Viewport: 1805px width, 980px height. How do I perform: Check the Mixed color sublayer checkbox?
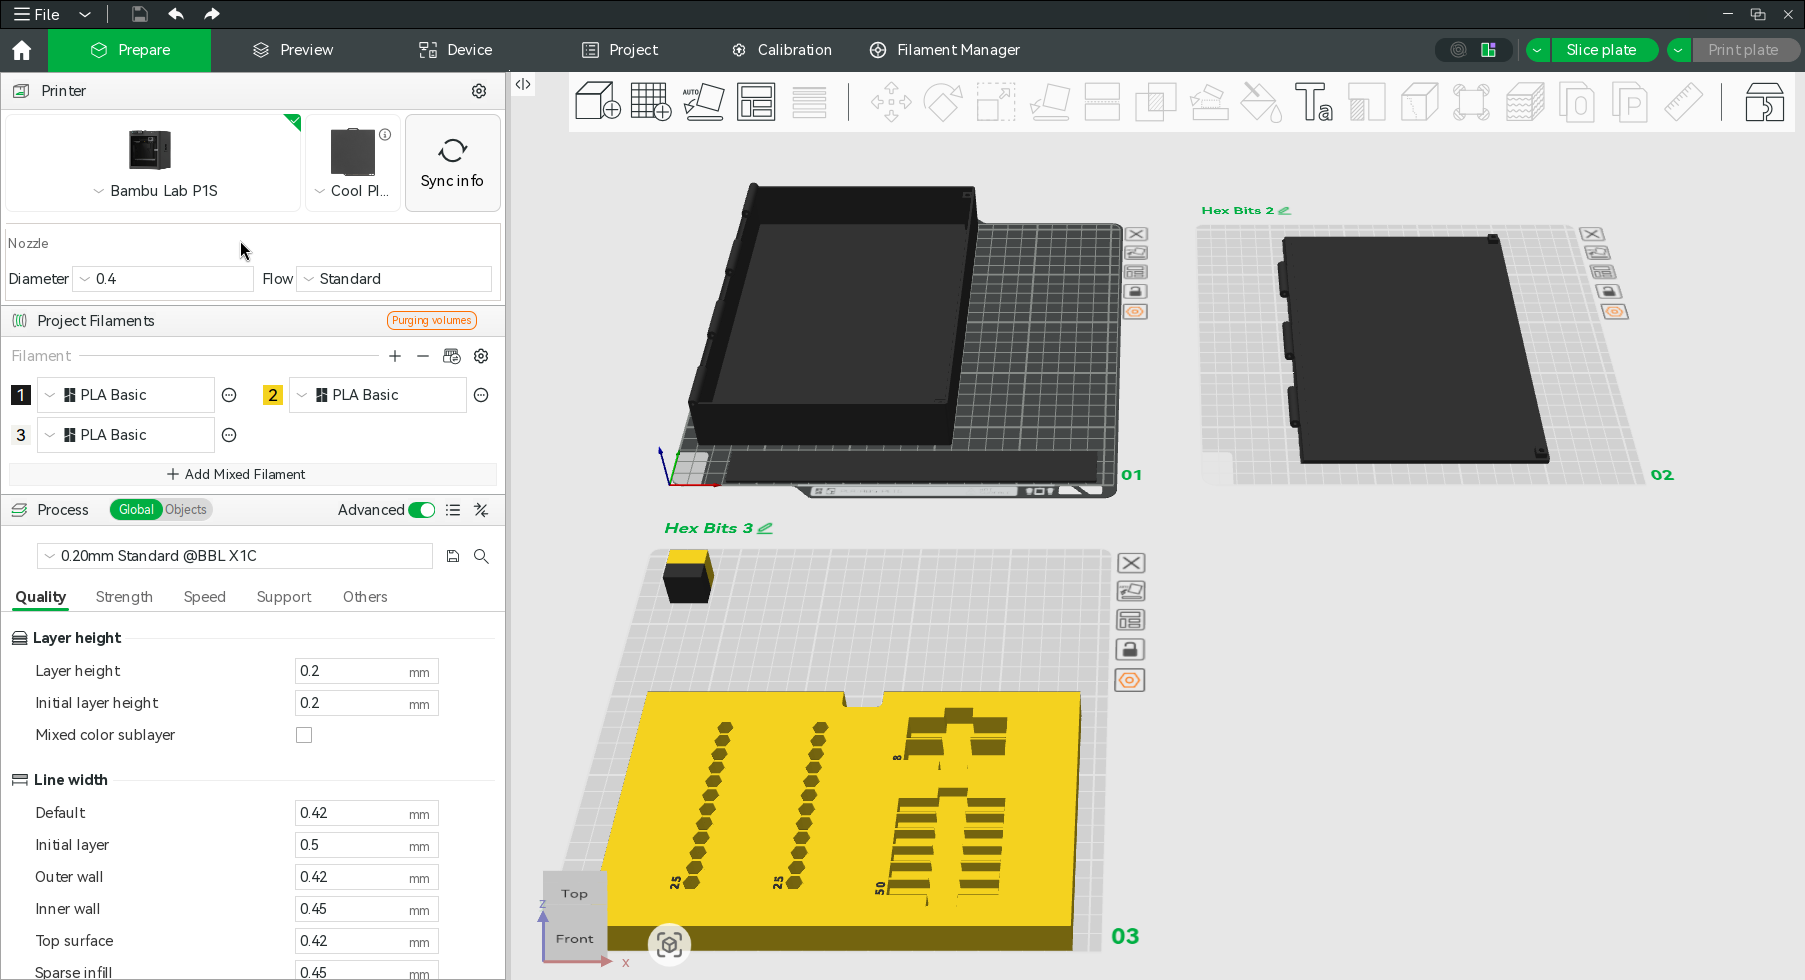pos(304,735)
